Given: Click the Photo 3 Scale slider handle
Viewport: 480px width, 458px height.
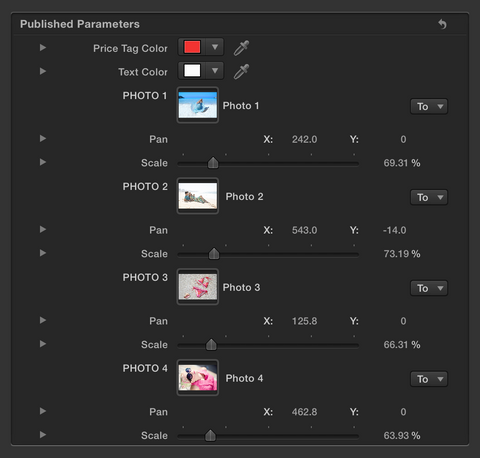Looking at the screenshot, I should pyautogui.click(x=211, y=344).
